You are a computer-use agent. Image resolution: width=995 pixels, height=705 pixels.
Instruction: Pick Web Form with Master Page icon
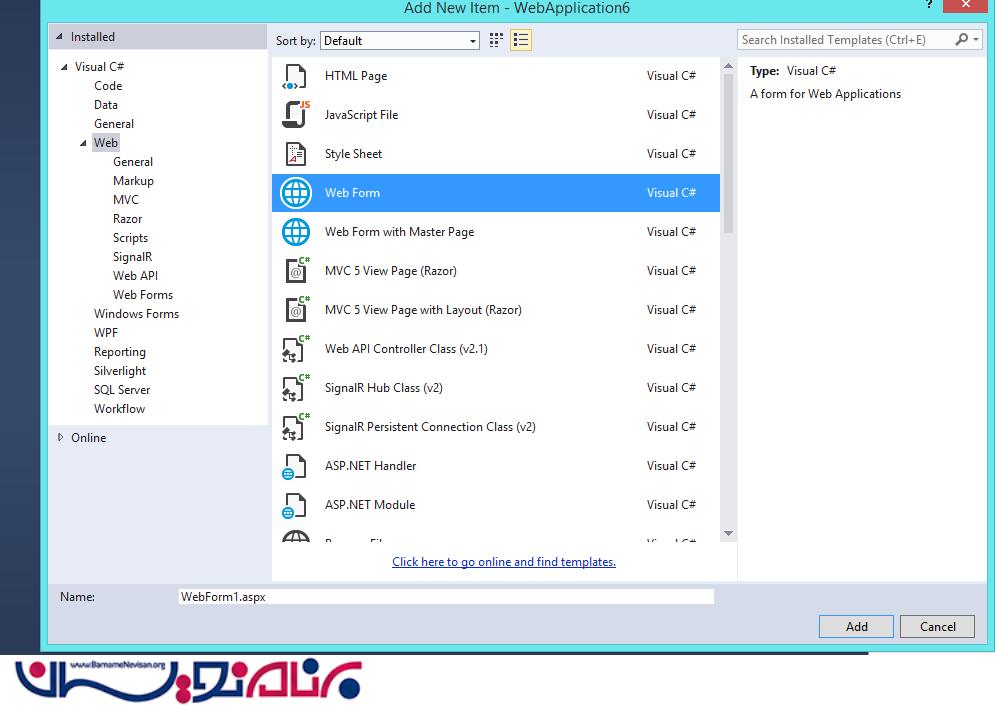(x=295, y=232)
